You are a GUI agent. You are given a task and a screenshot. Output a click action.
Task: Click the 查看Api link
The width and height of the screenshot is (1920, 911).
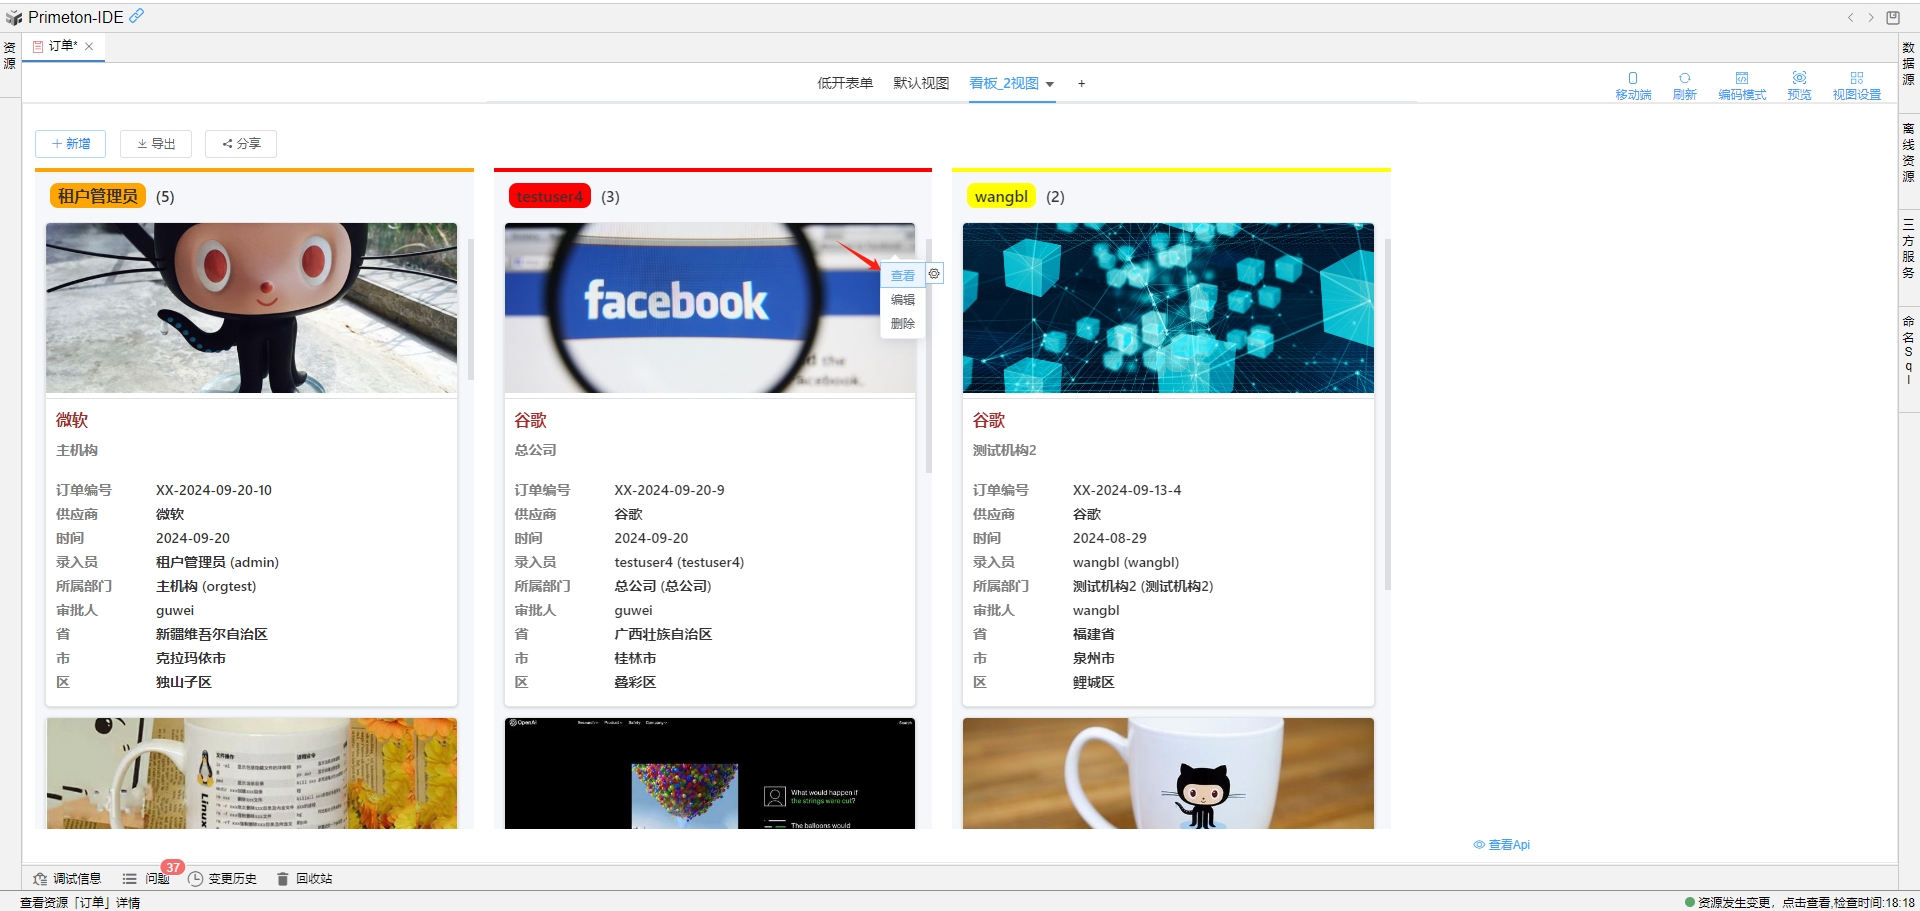point(1502,845)
